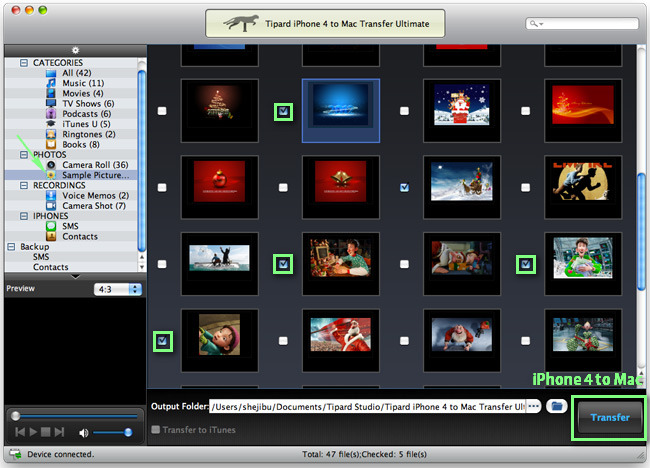The image size is (650, 468).
Task: Click the Output Folder path field
Action: [367, 407]
